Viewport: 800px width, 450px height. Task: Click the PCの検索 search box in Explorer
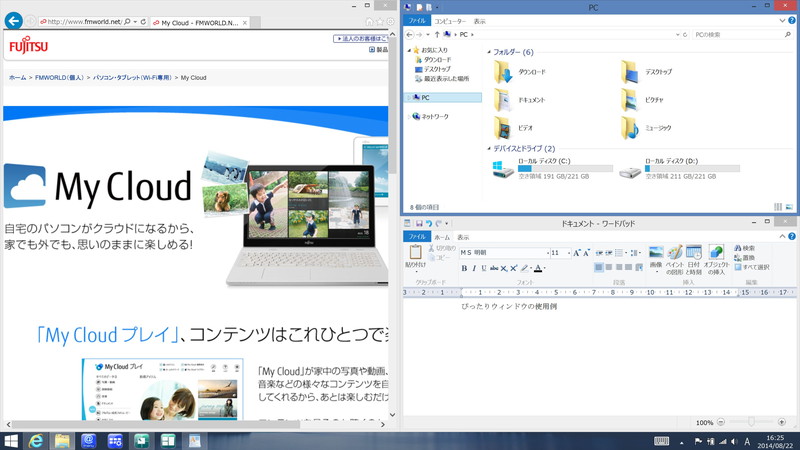(740, 34)
